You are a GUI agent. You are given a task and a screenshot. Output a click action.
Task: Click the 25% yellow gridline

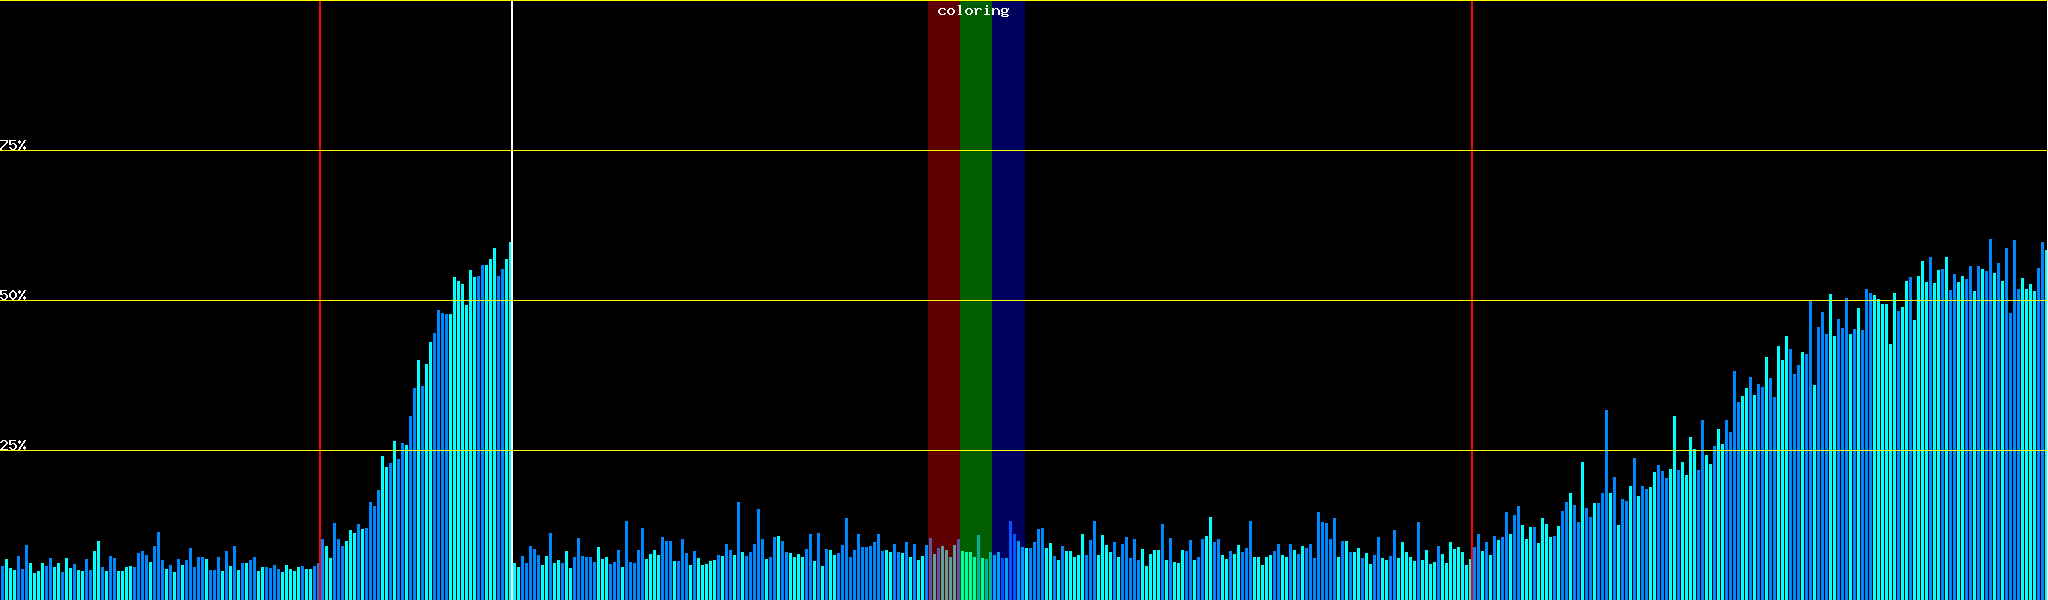click(1200, 451)
